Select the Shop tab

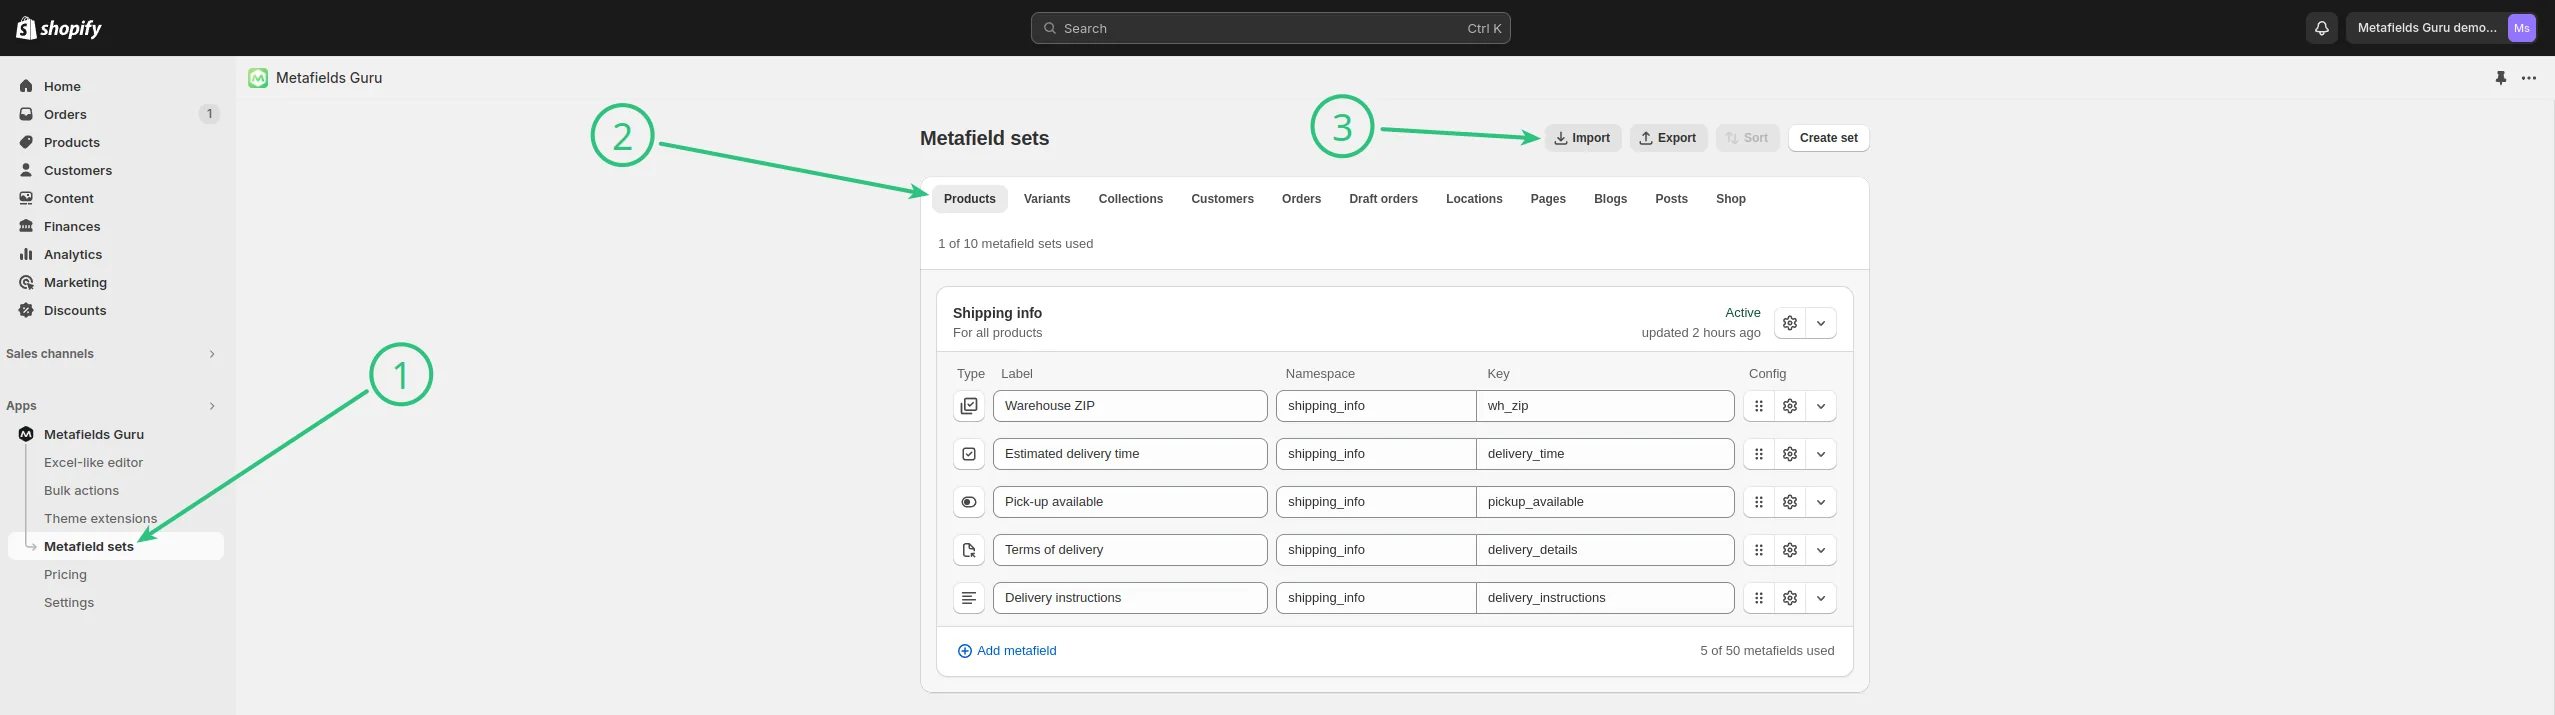tap(1731, 199)
